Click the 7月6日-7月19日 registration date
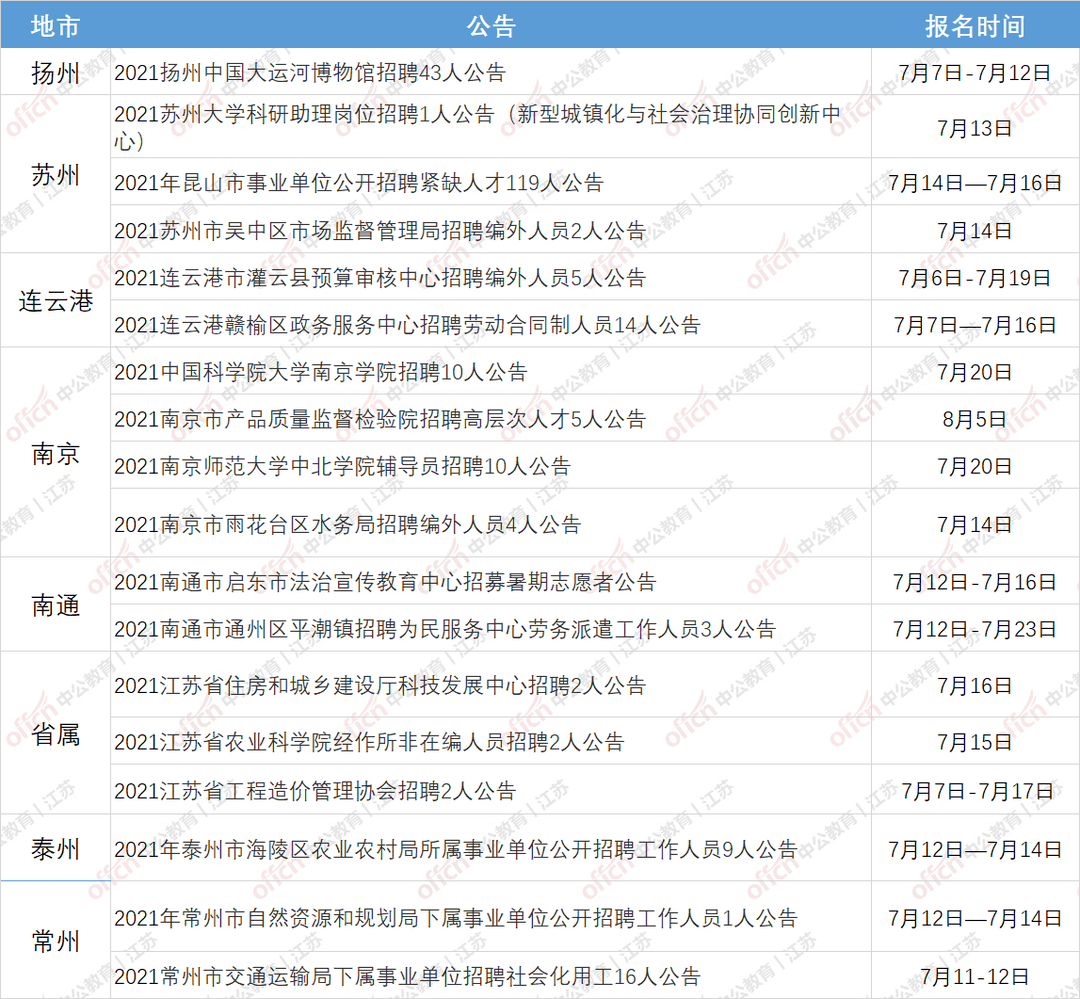This screenshot has height=999, width=1080. [x=975, y=278]
